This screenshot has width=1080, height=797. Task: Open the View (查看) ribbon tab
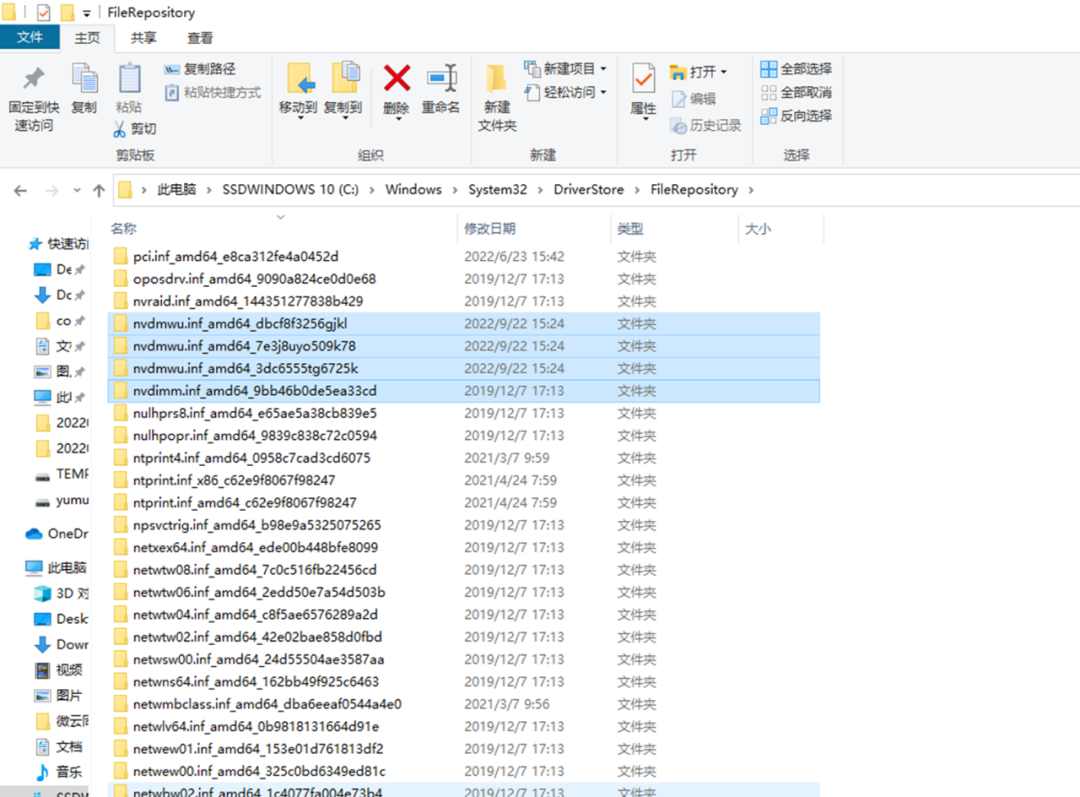[x=200, y=38]
